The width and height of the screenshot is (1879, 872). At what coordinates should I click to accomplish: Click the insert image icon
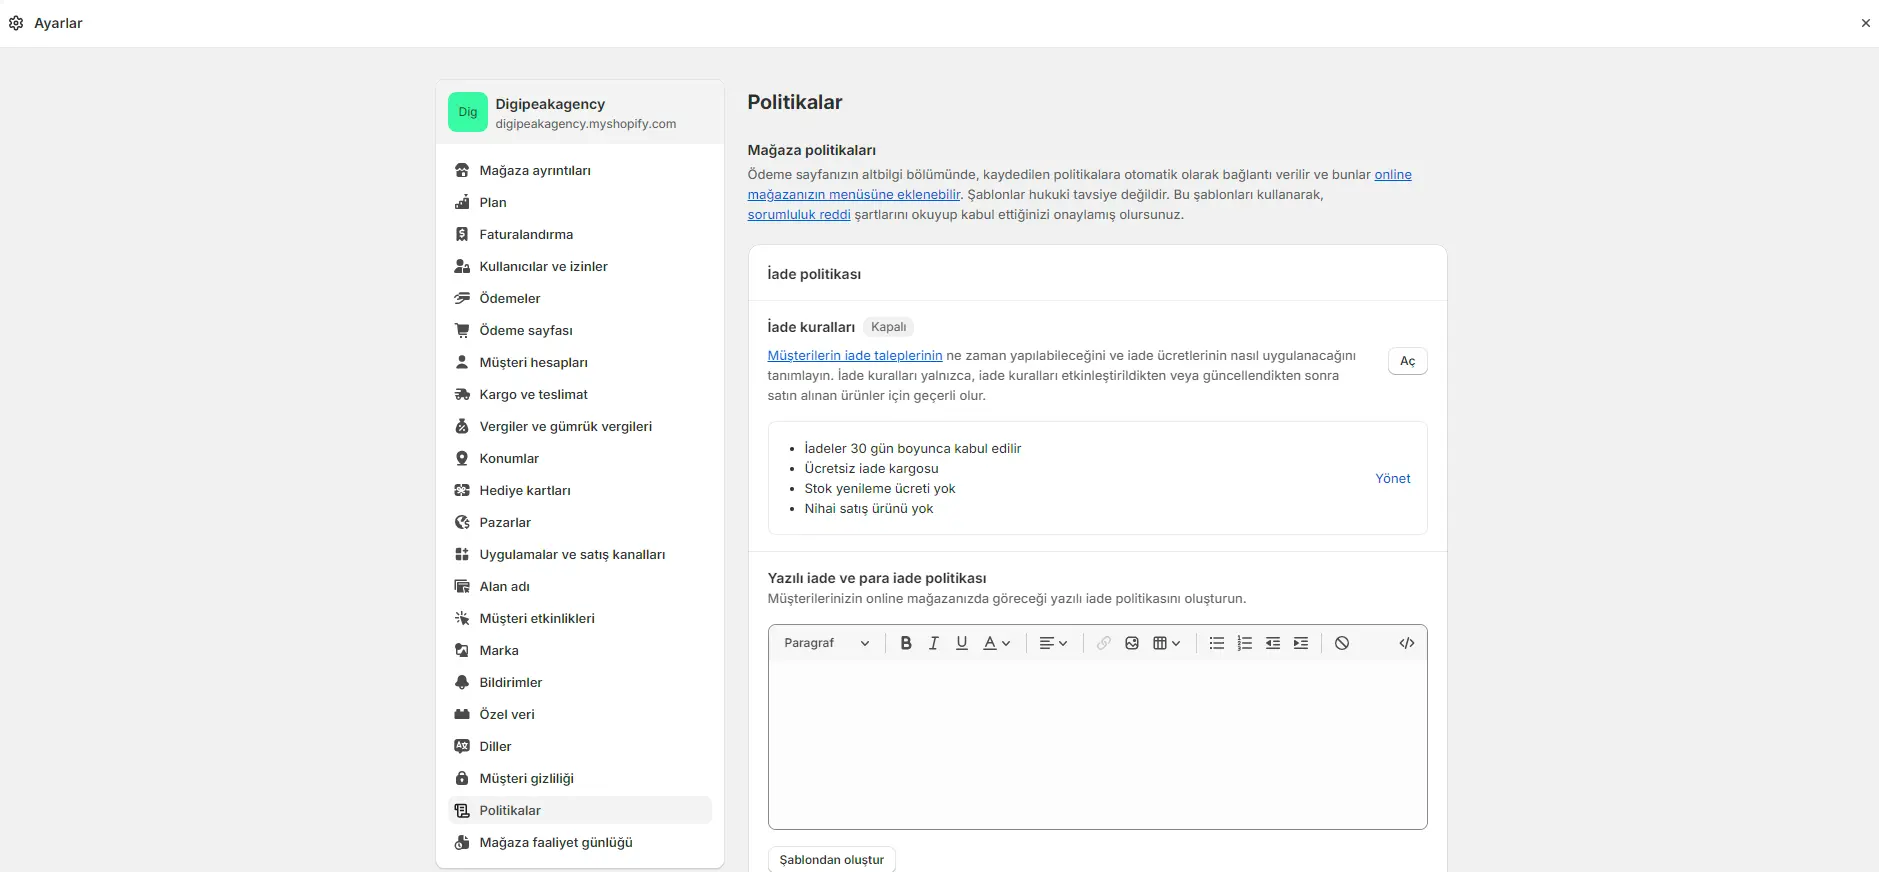pos(1132,643)
